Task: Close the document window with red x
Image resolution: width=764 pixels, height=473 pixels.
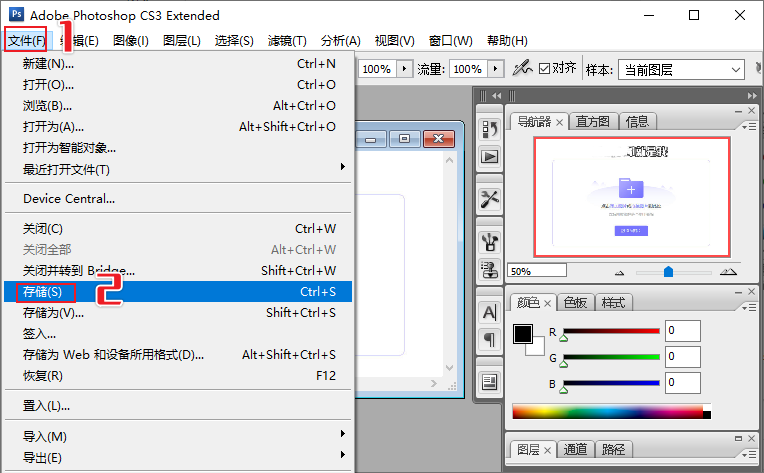Action: pyautogui.click(x=439, y=139)
